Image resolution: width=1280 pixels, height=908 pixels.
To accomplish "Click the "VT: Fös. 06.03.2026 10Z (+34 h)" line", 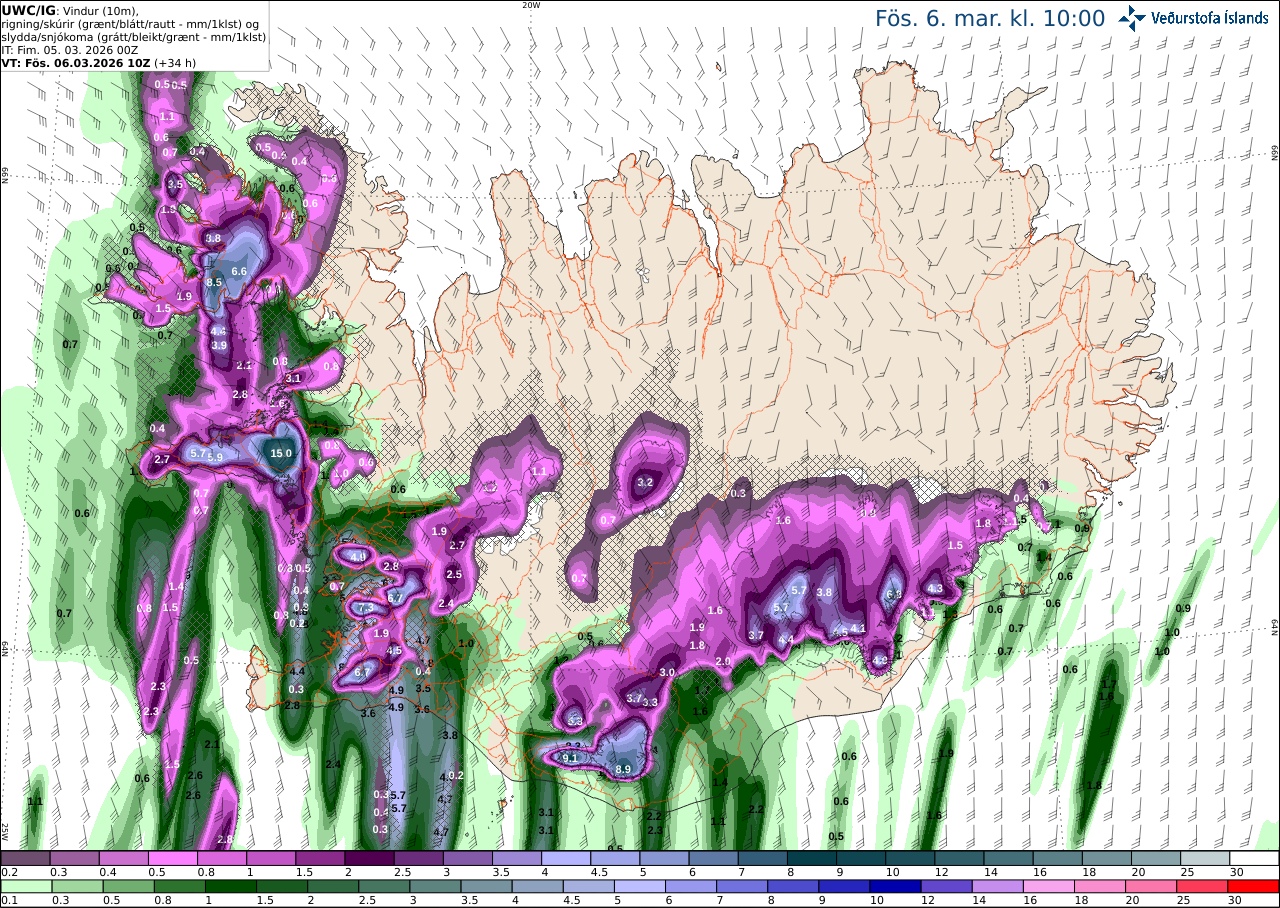I will tap(98, 62).
